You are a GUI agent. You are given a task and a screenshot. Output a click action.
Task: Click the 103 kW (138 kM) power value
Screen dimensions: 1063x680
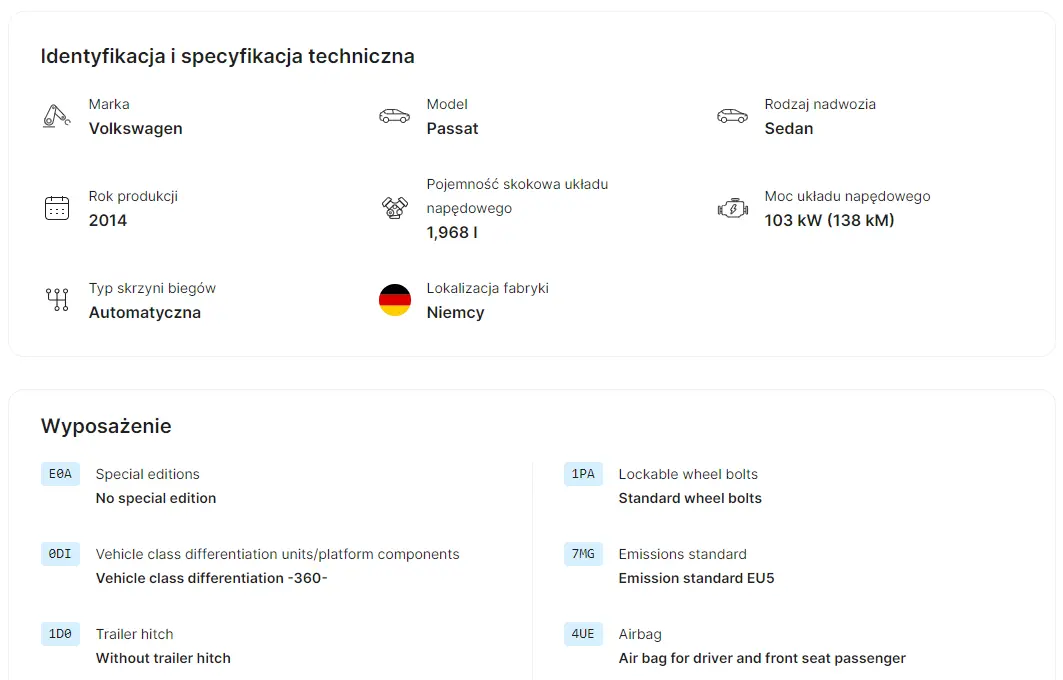pos(829,220)
